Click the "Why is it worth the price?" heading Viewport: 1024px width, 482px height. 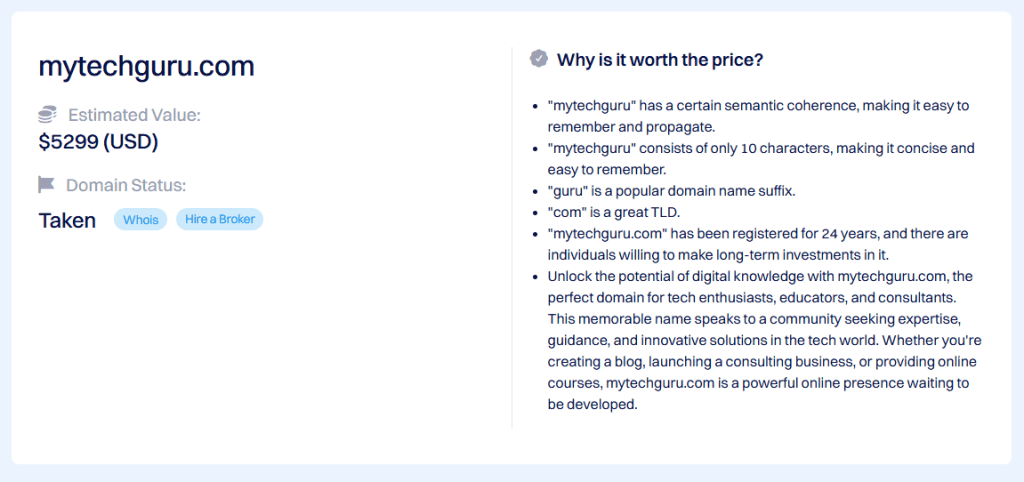pos(660,60)
